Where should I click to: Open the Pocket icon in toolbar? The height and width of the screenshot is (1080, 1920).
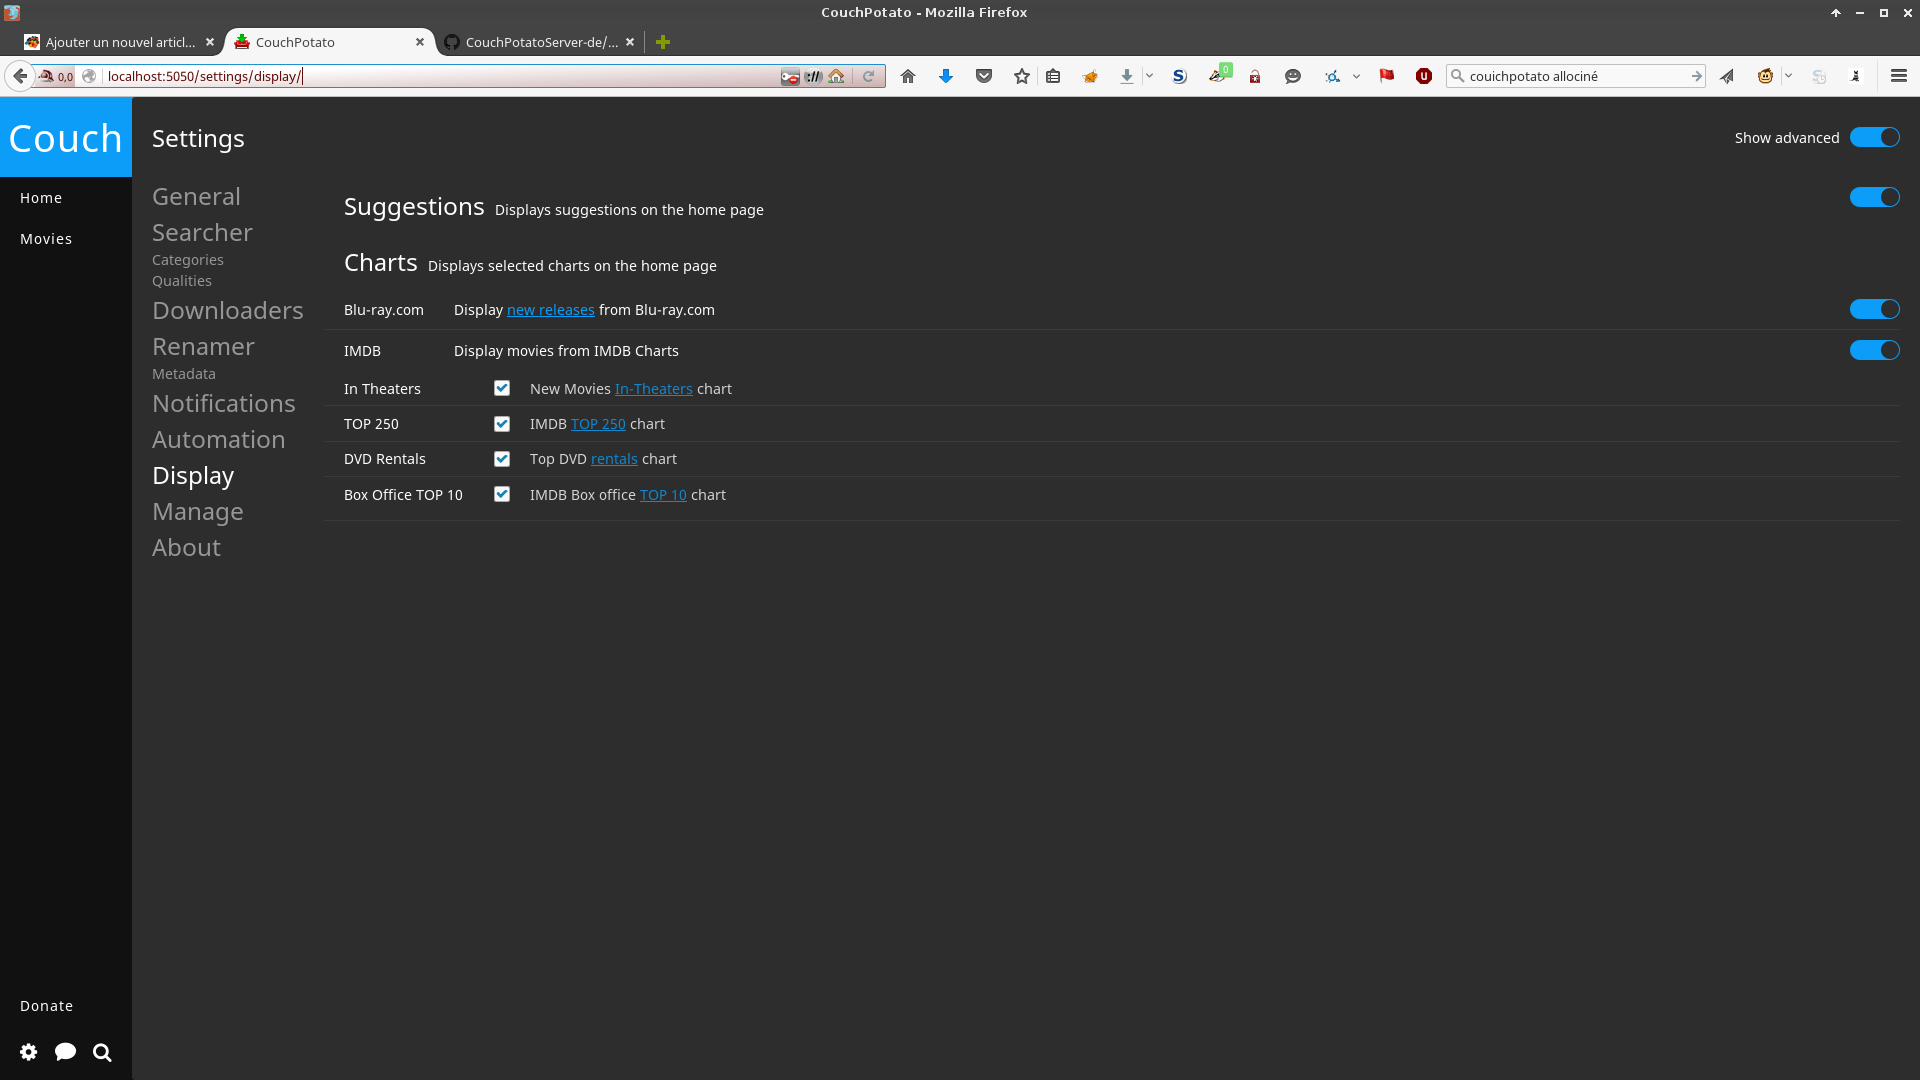point(984,76)
